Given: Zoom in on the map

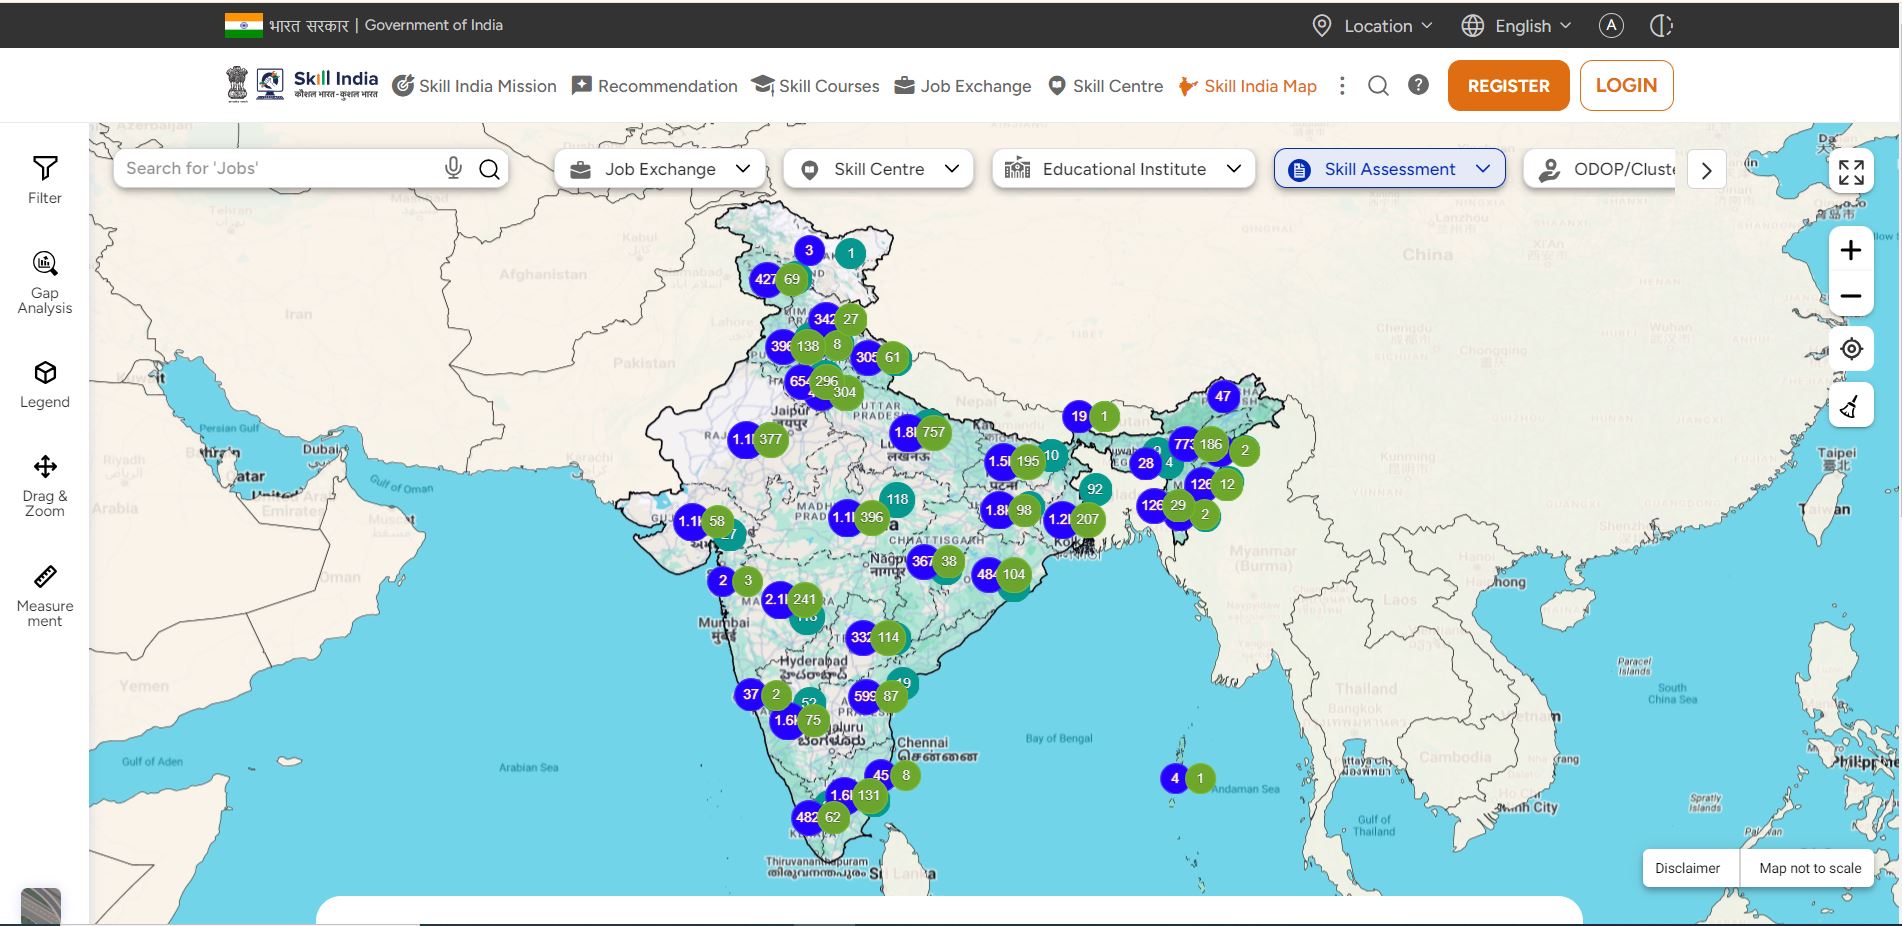Looking at the screenshot, I should point(1851,250).
